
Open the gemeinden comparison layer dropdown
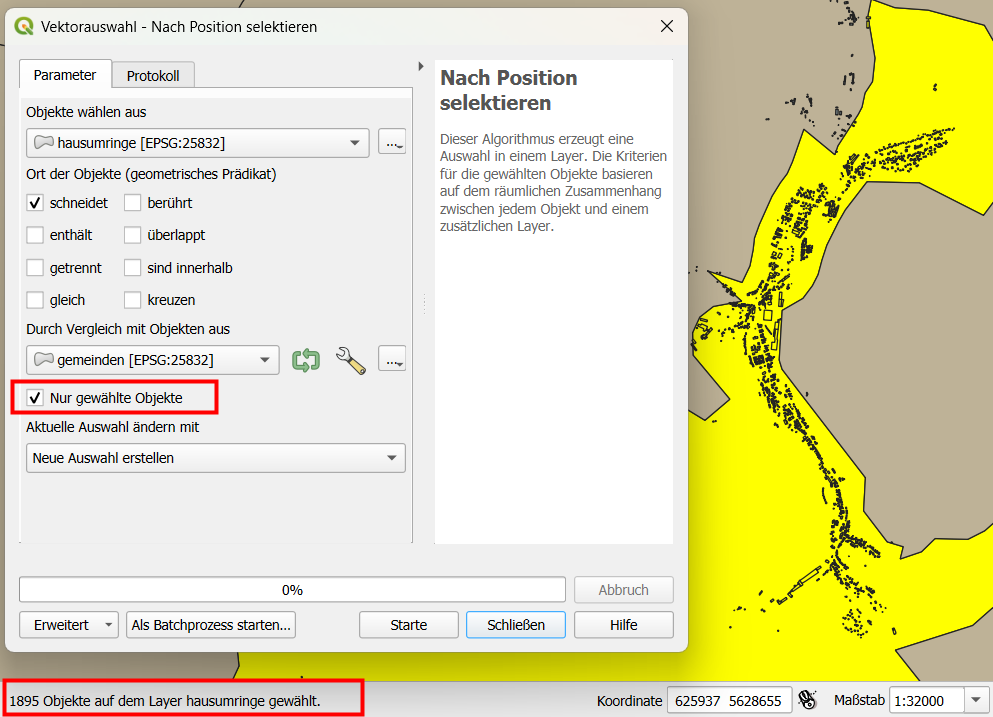point(153,360)
